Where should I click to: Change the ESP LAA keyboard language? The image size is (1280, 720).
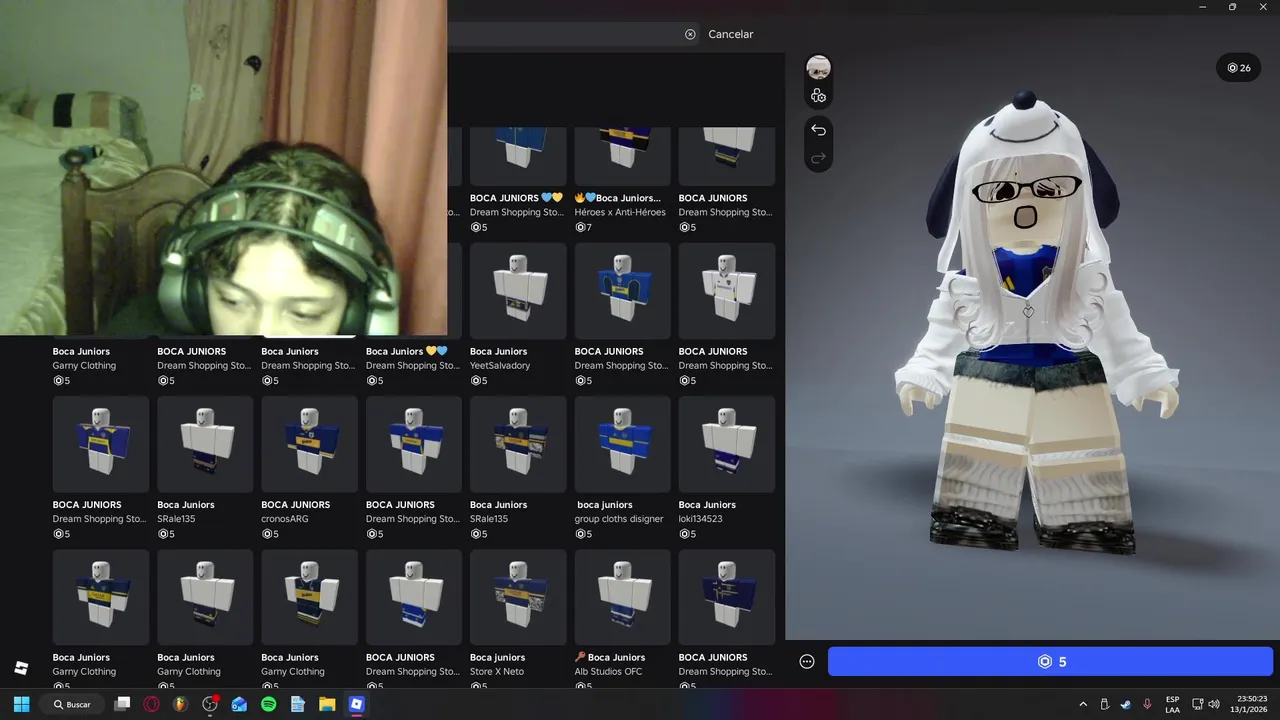point(1172,704)
